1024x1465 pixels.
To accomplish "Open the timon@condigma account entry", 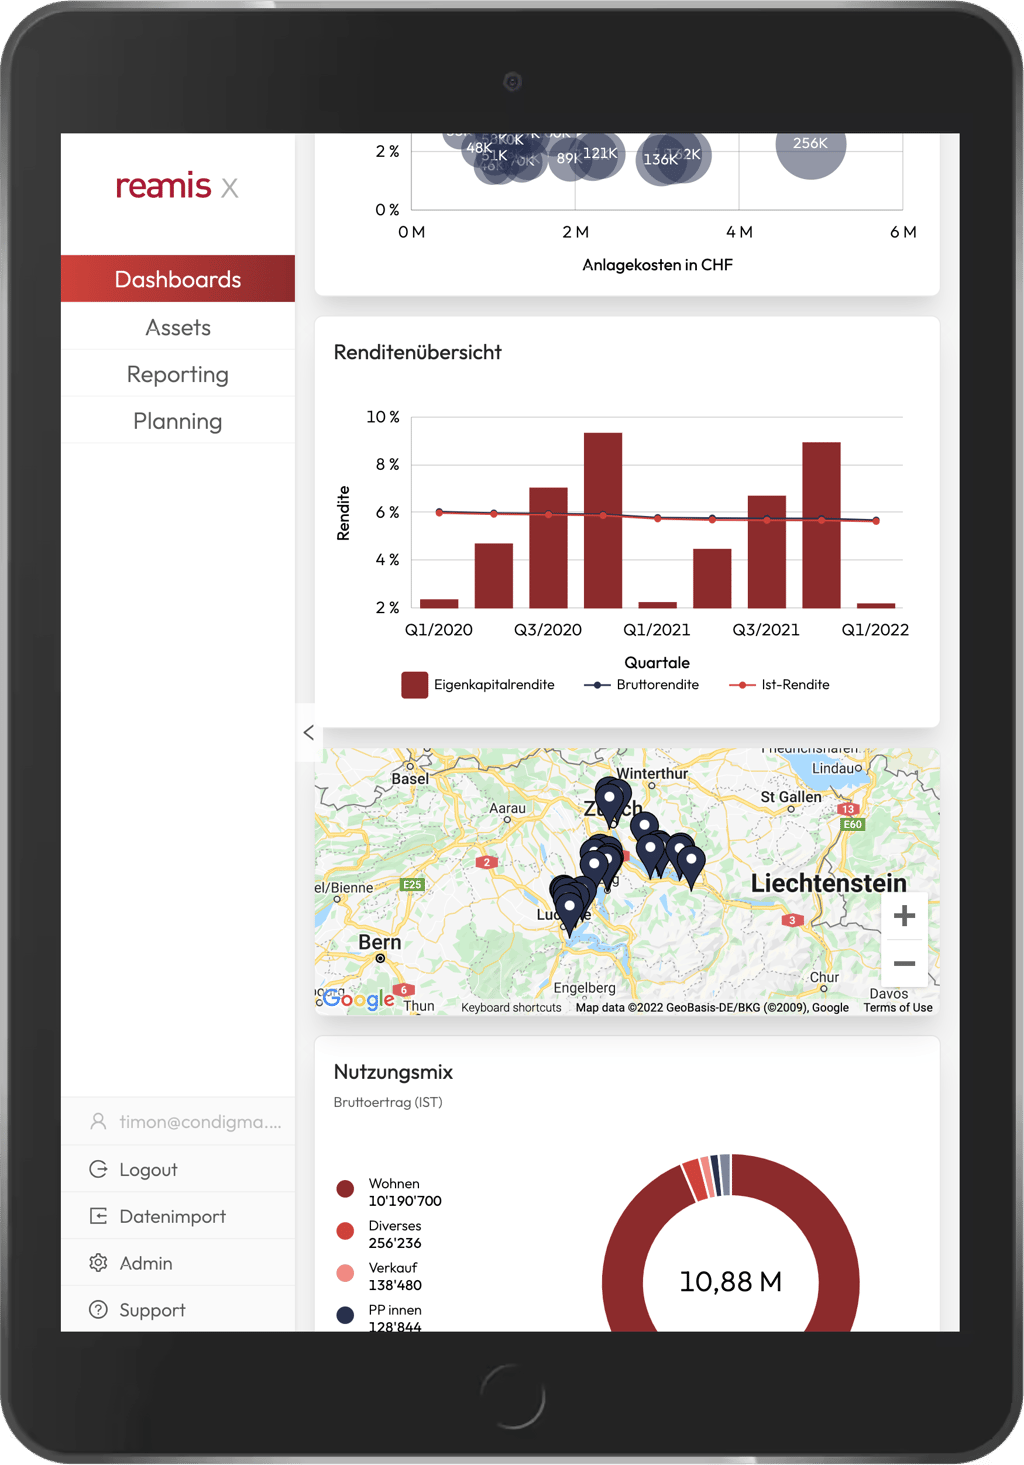I will 178,1121.
